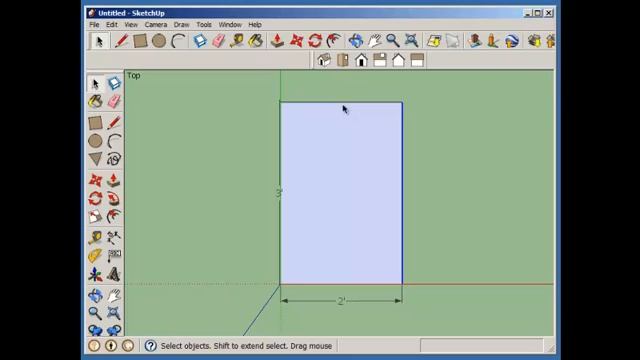Choose the 3D Text tool
The height and width of the screenshot is (360, 640).
(114, 274)
